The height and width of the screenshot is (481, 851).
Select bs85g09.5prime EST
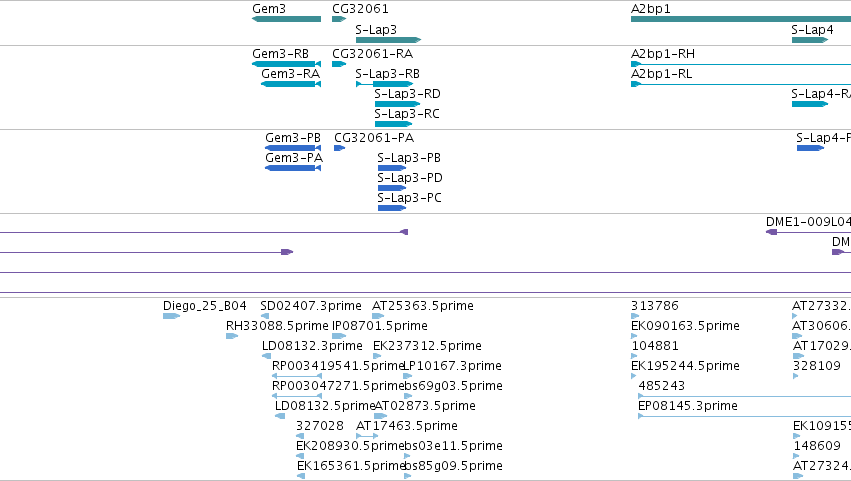[x=408, y=476]
